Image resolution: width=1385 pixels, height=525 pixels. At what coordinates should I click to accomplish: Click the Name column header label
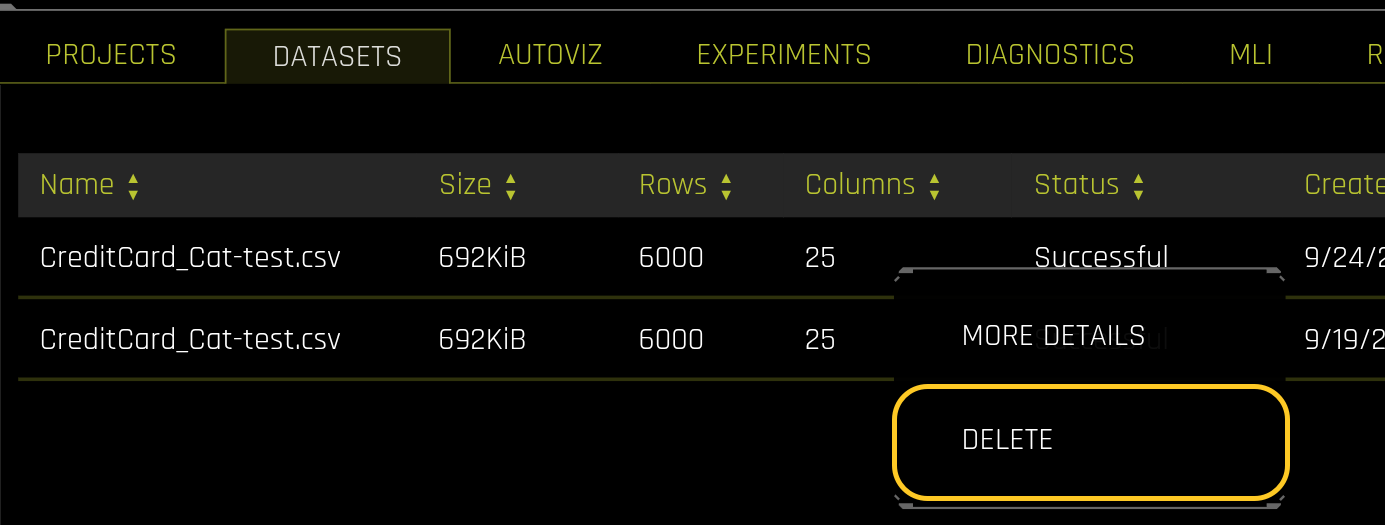click(77, 185)
